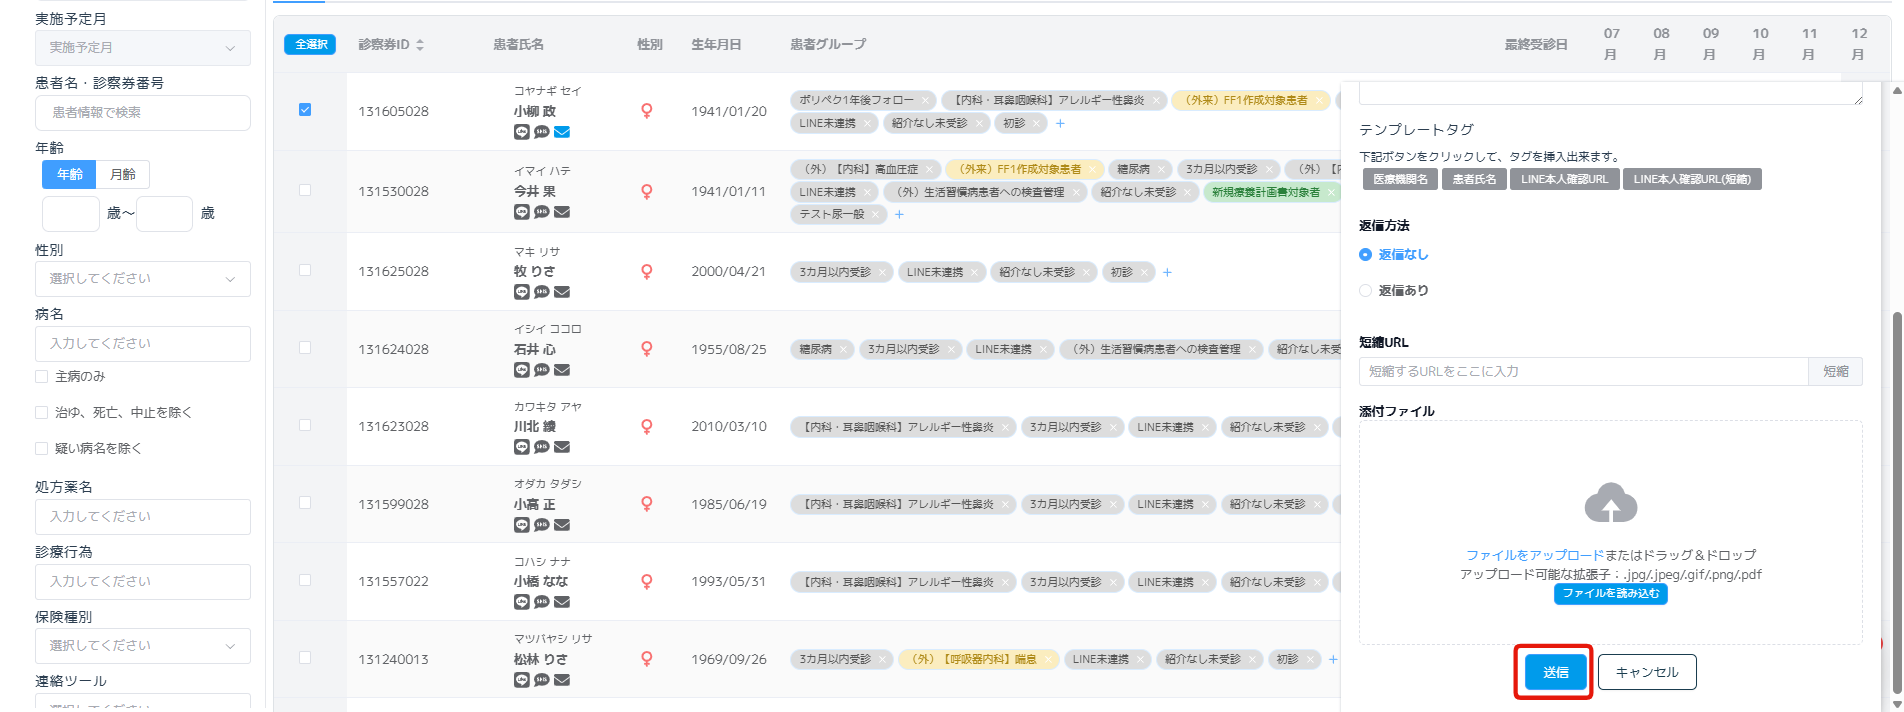Click the cloud upload icon
The width and height of the screenshot is (1904, 712).
[1610, 503]
